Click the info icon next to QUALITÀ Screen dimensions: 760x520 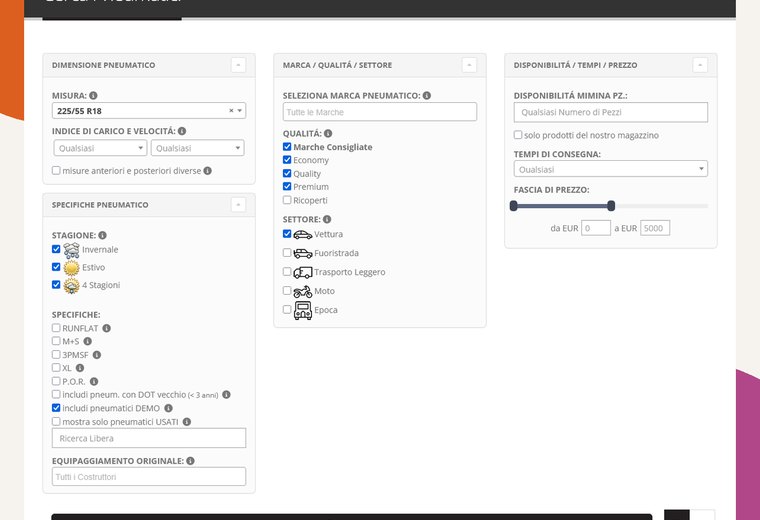point(328,133)
